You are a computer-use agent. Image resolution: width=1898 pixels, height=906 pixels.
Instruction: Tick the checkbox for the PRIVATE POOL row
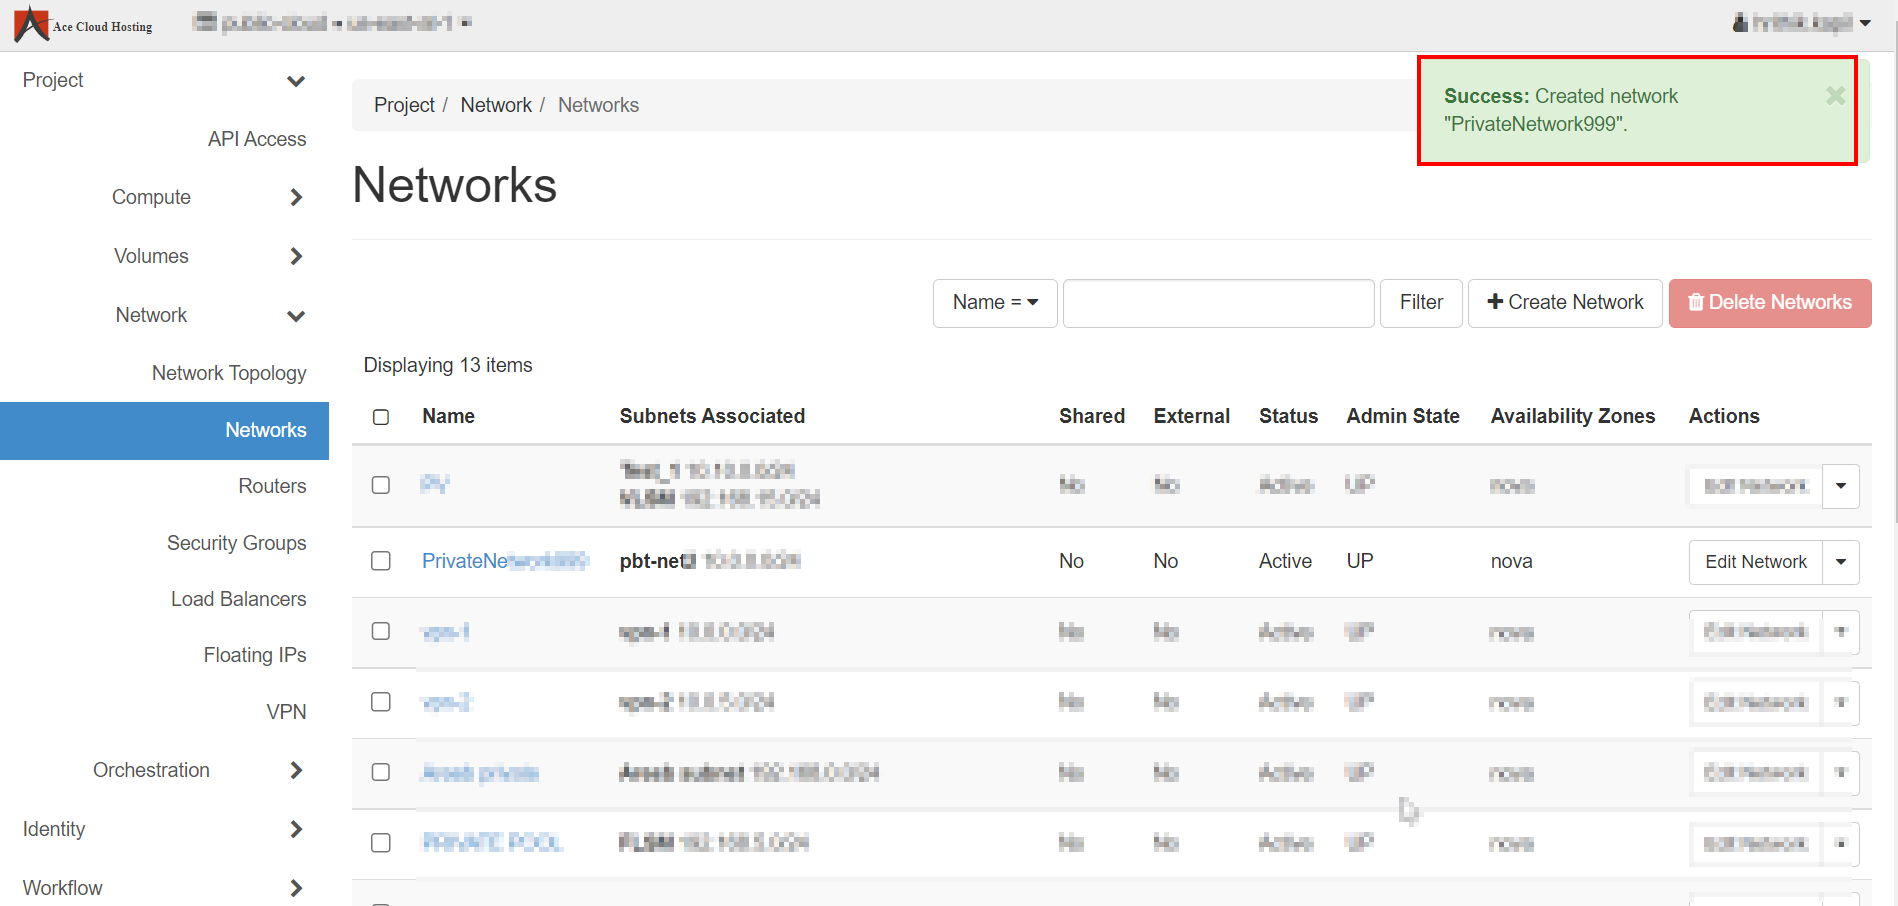[x=381, y=843]
